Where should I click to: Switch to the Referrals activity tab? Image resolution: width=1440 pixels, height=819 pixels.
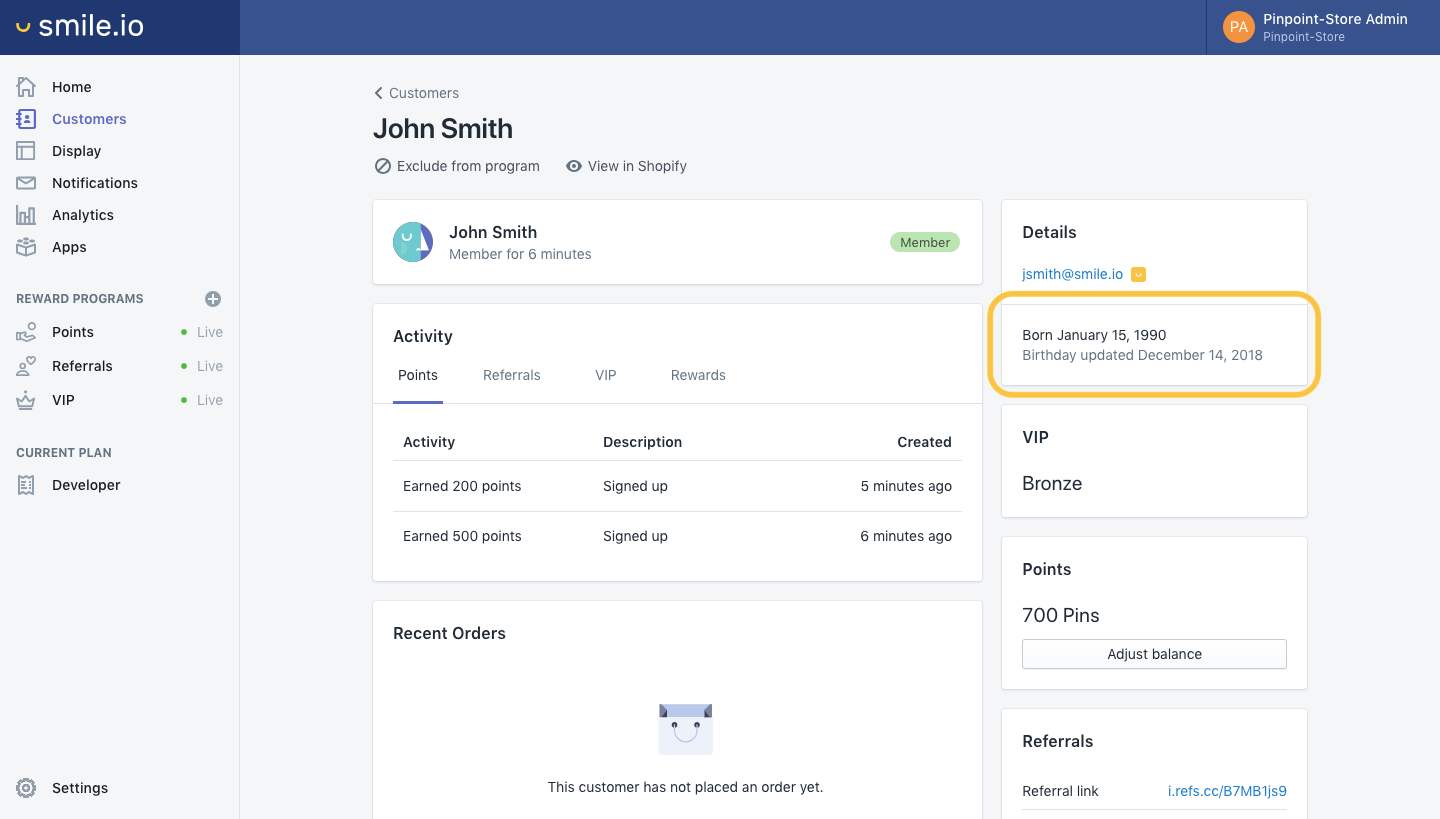[x=511, y=375]
